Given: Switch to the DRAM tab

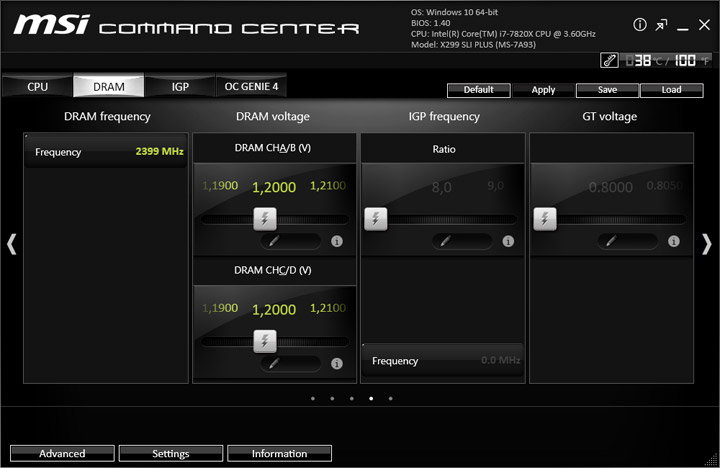Looking at the screenshot, I should tap(109, 86).
